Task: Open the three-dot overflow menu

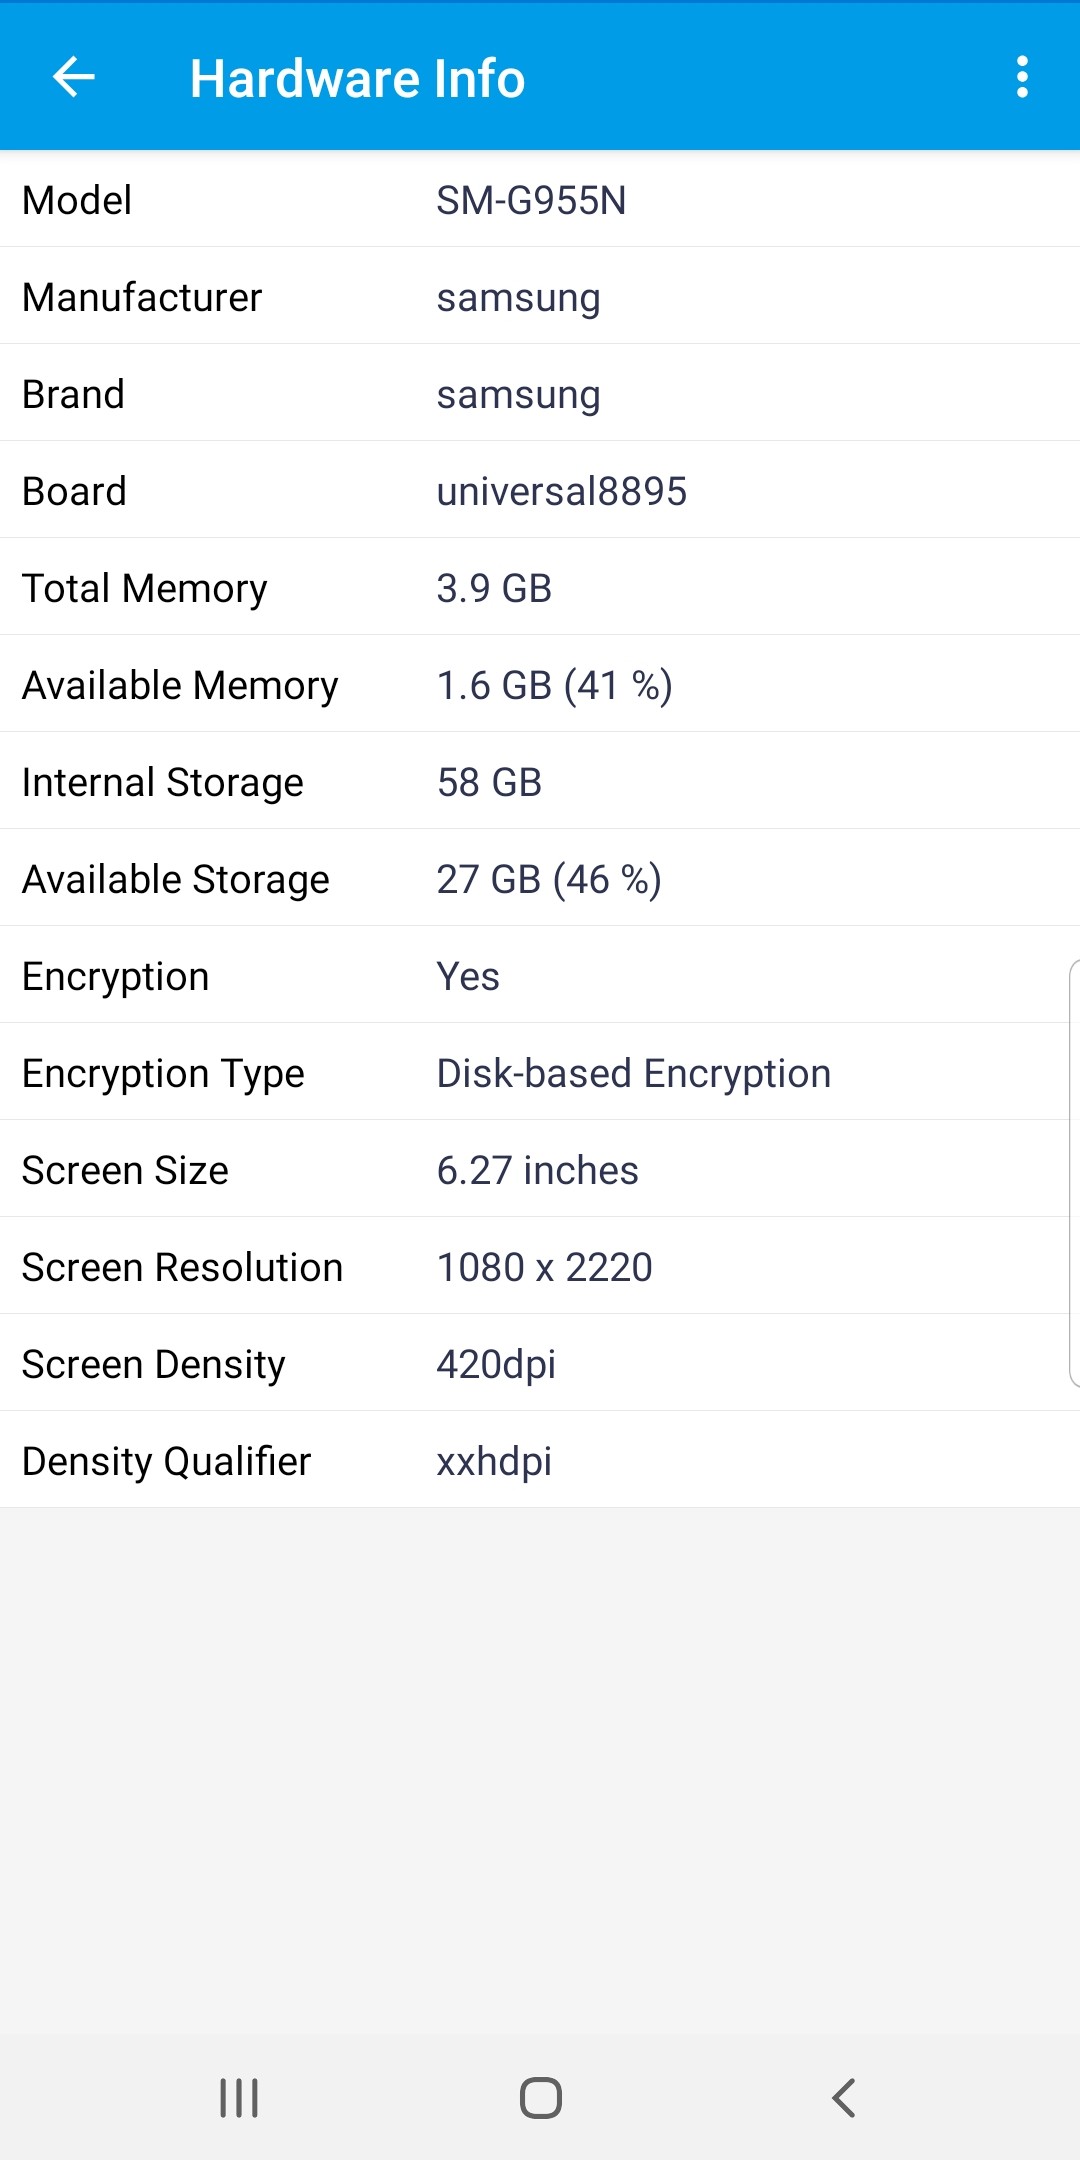Action: point(1021,77)
